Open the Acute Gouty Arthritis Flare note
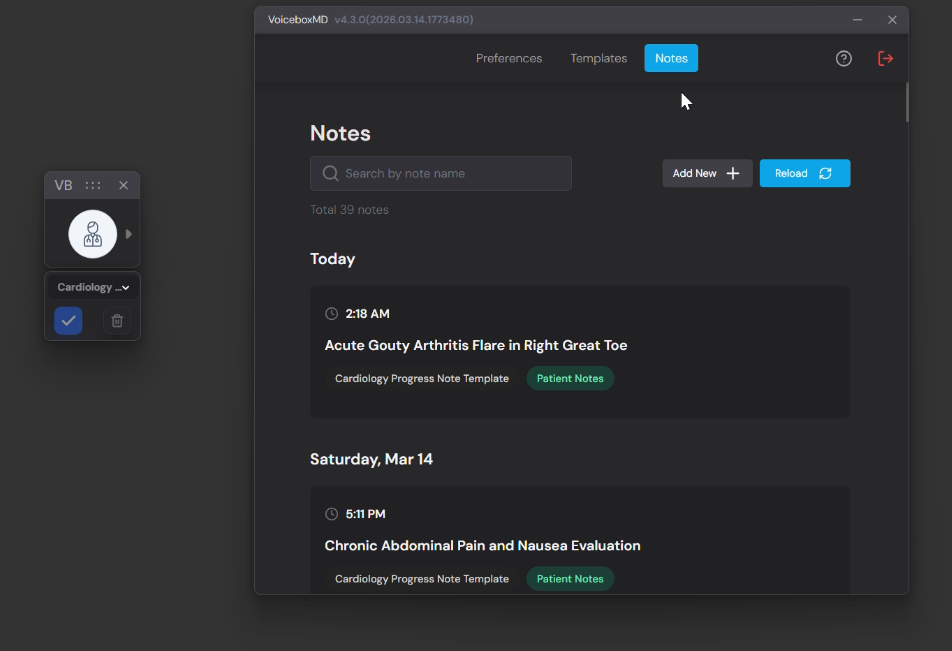The width and height of the screenshot is (952, 651). pos(476,345)
